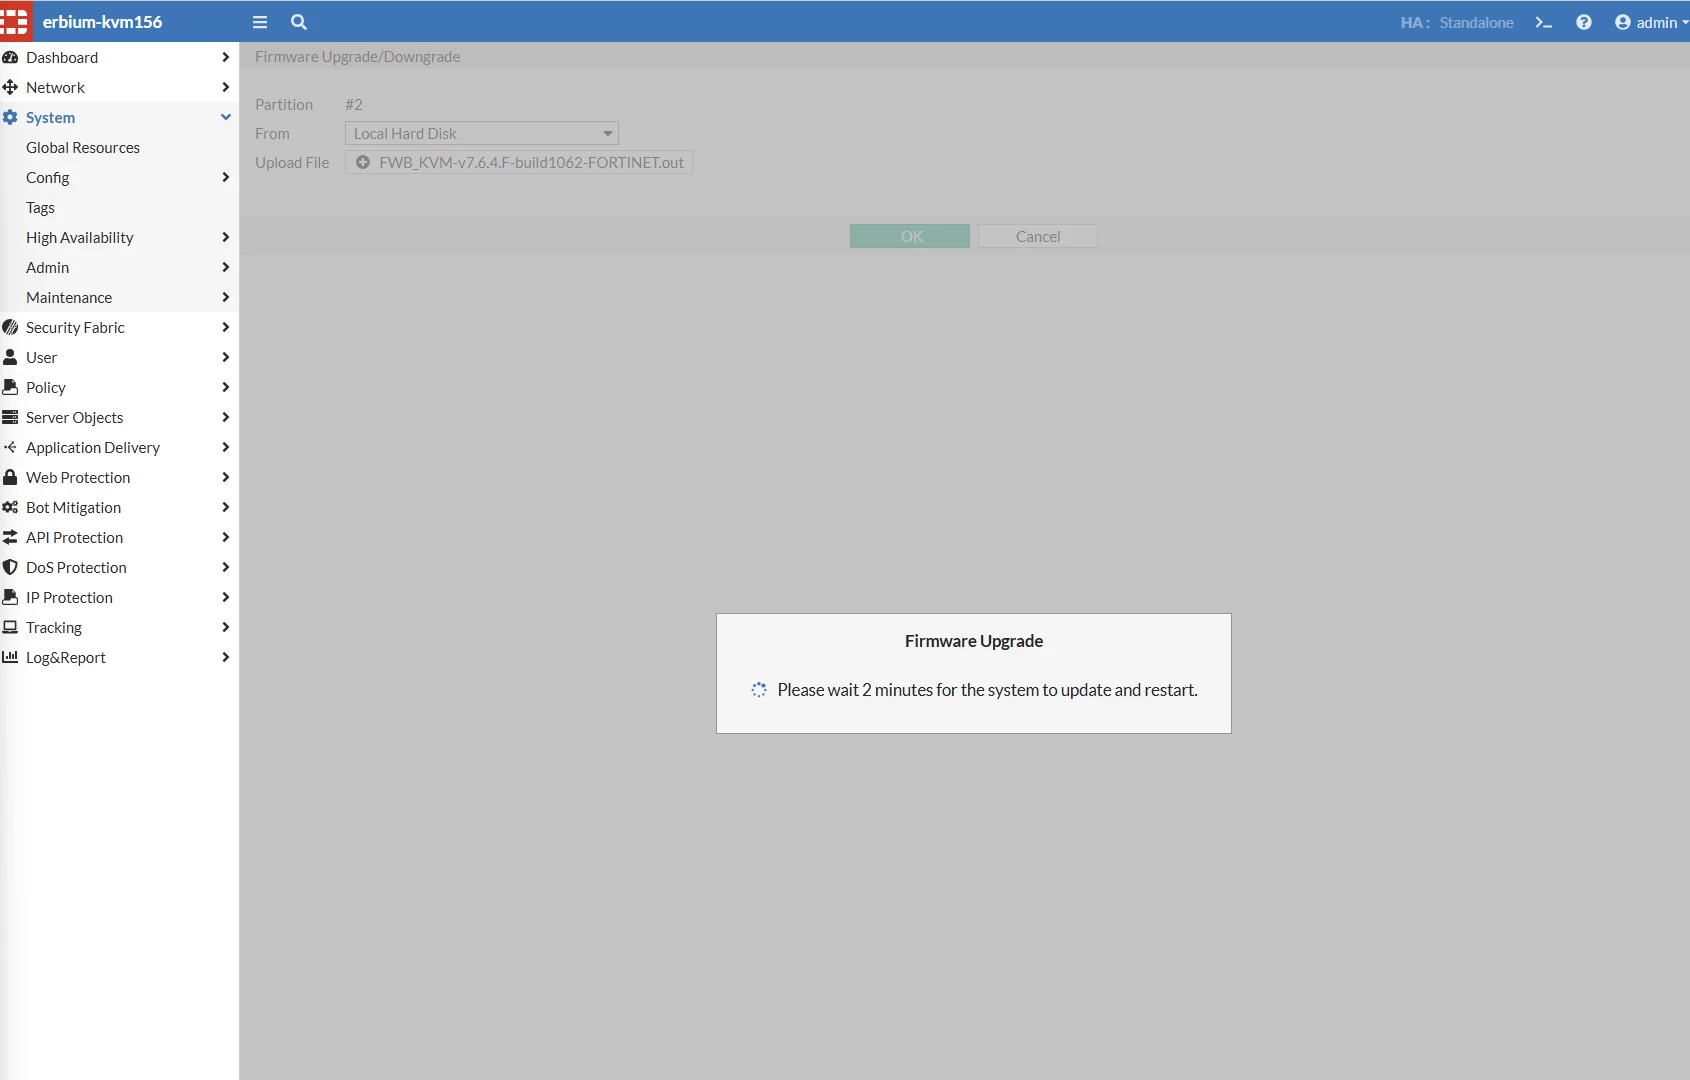Click the Cancel button

(1038, 236)
